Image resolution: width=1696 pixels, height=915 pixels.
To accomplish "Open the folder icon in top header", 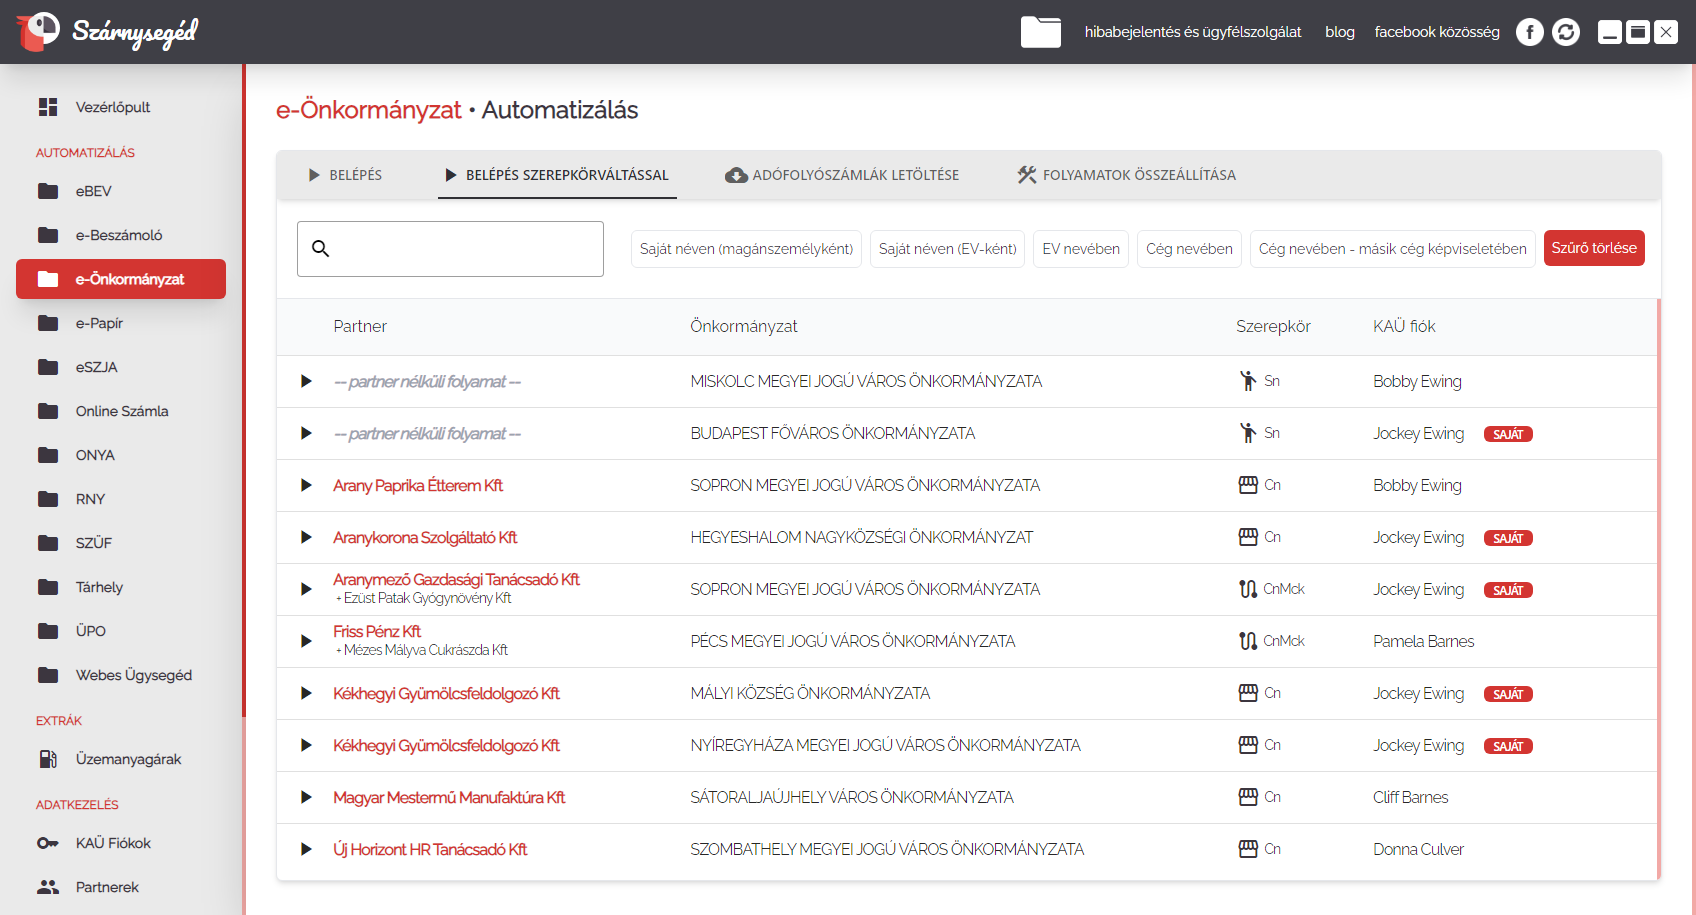I will click(1040, 32).
